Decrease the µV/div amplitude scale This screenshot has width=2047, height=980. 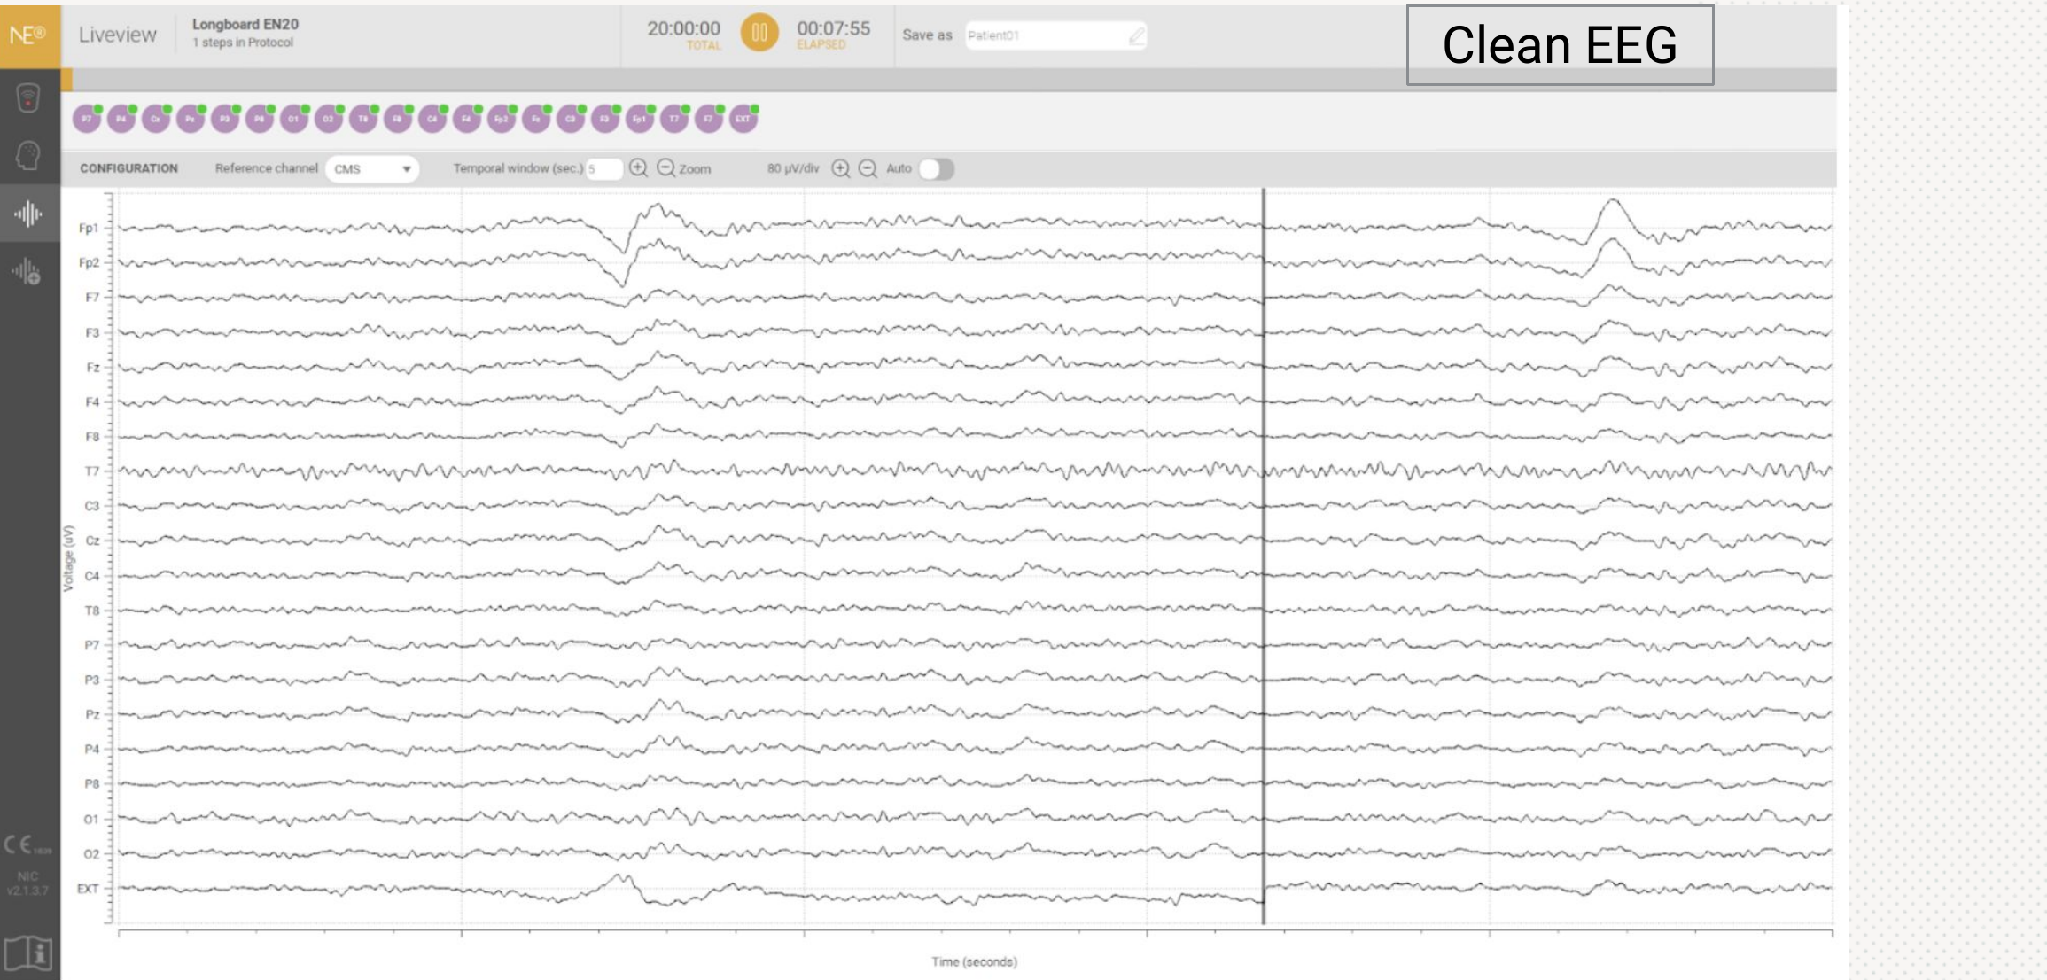pos(868,168)
